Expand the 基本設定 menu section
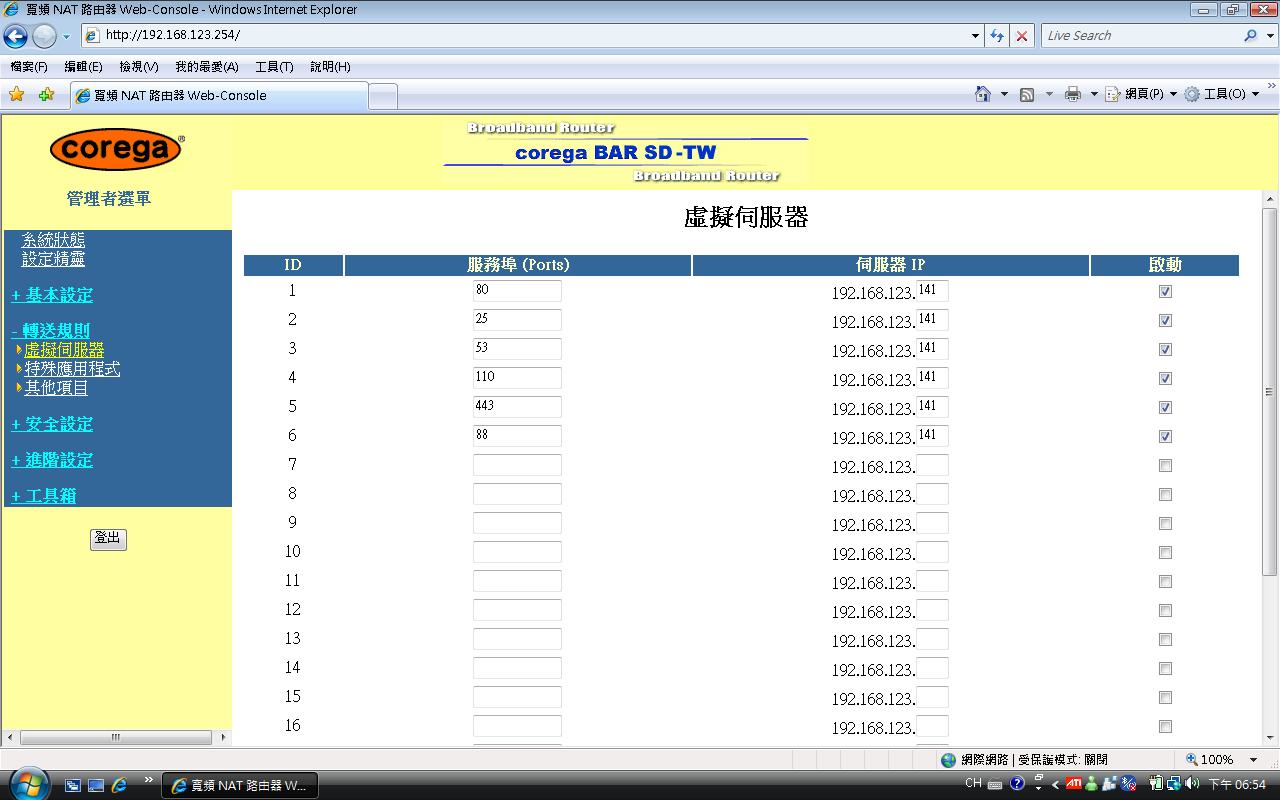 pyautogui.click(x=52, y=295)
